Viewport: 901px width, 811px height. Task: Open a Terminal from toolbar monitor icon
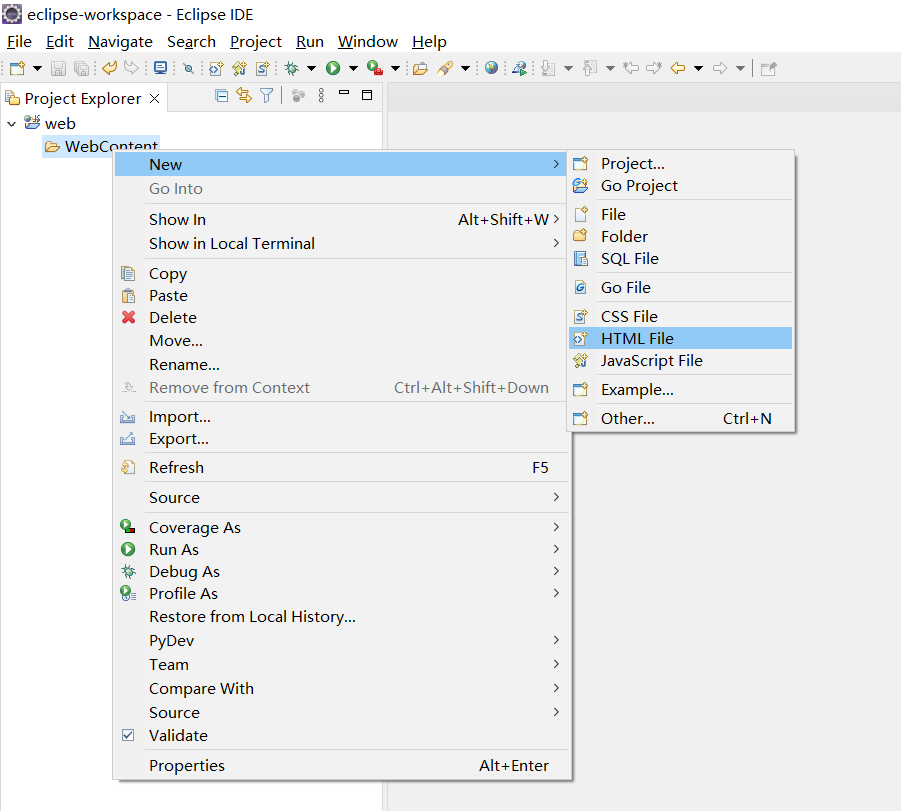point(160,68)
